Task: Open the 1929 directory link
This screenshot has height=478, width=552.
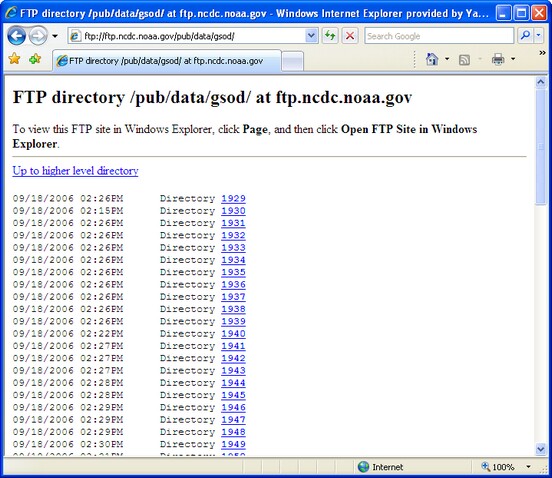Action: click(x=233, y=199)
